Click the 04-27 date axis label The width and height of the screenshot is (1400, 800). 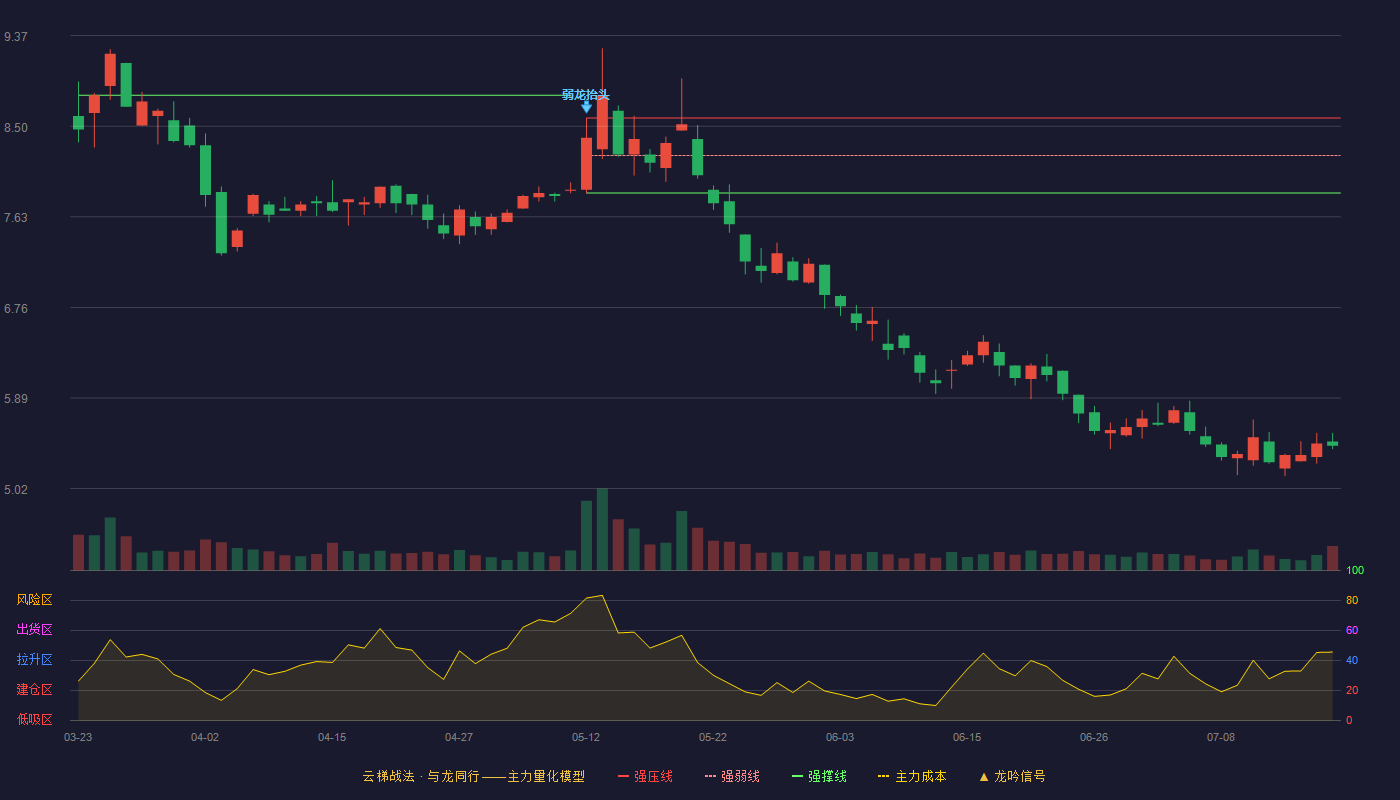point(459,737)
